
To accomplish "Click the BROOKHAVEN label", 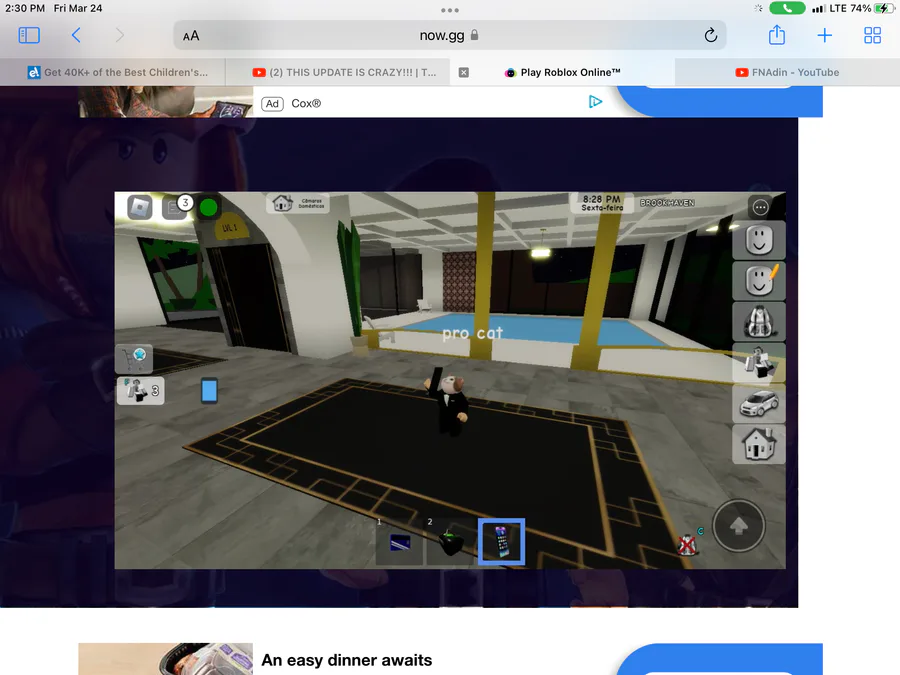I will point(668,203).
